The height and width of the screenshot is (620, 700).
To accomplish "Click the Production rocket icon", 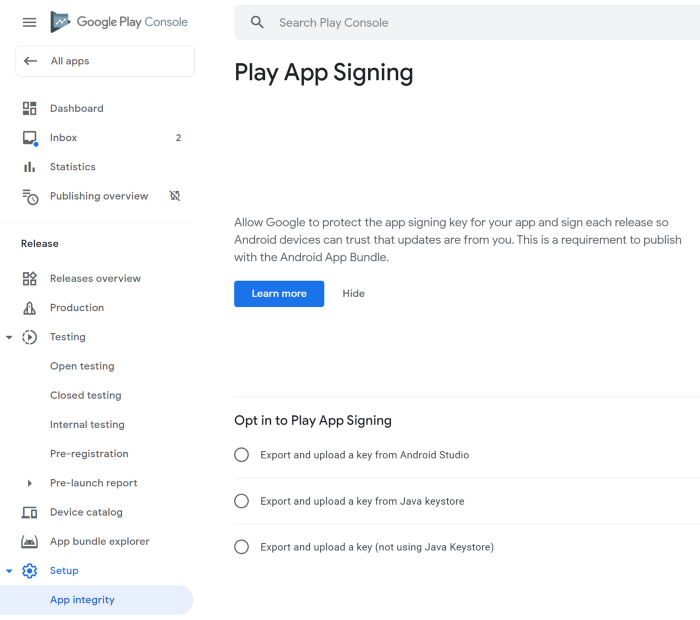I will [29, 308].
